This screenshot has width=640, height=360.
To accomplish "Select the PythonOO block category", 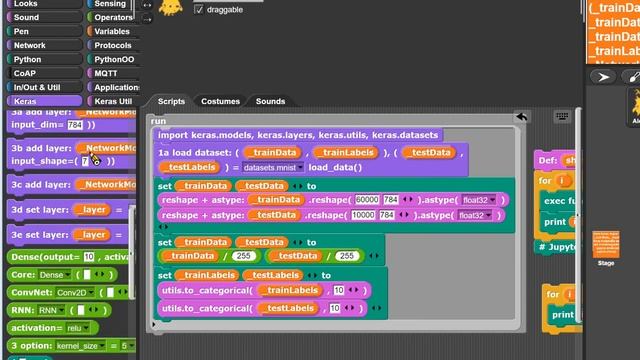I will [x=113, y=59].
